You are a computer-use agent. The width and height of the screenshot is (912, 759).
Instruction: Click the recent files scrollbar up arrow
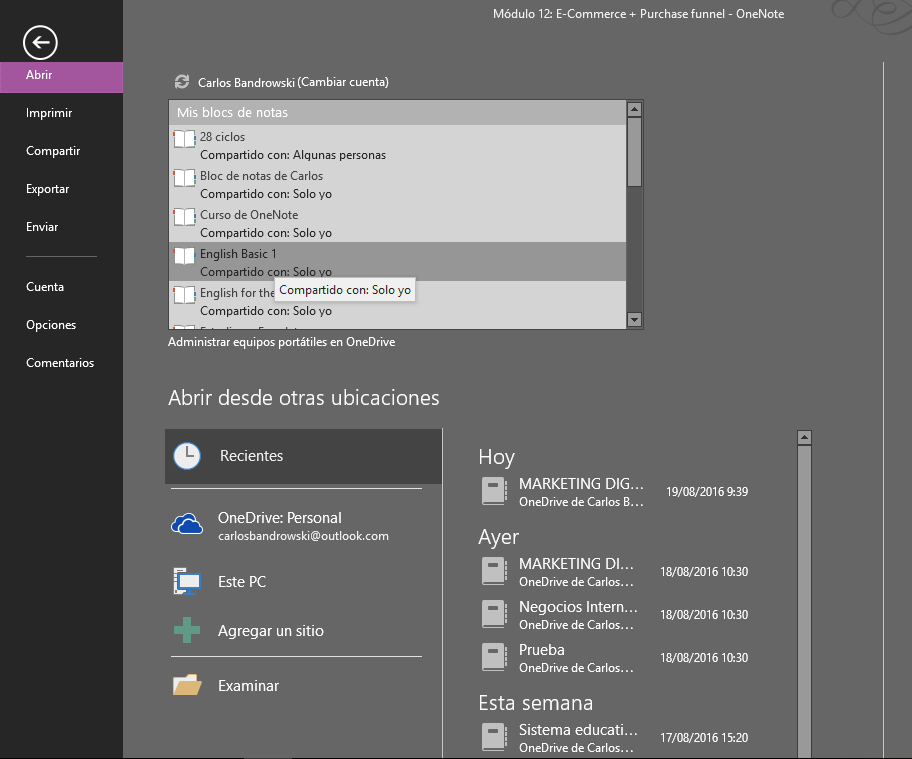[x=803, y=436]
